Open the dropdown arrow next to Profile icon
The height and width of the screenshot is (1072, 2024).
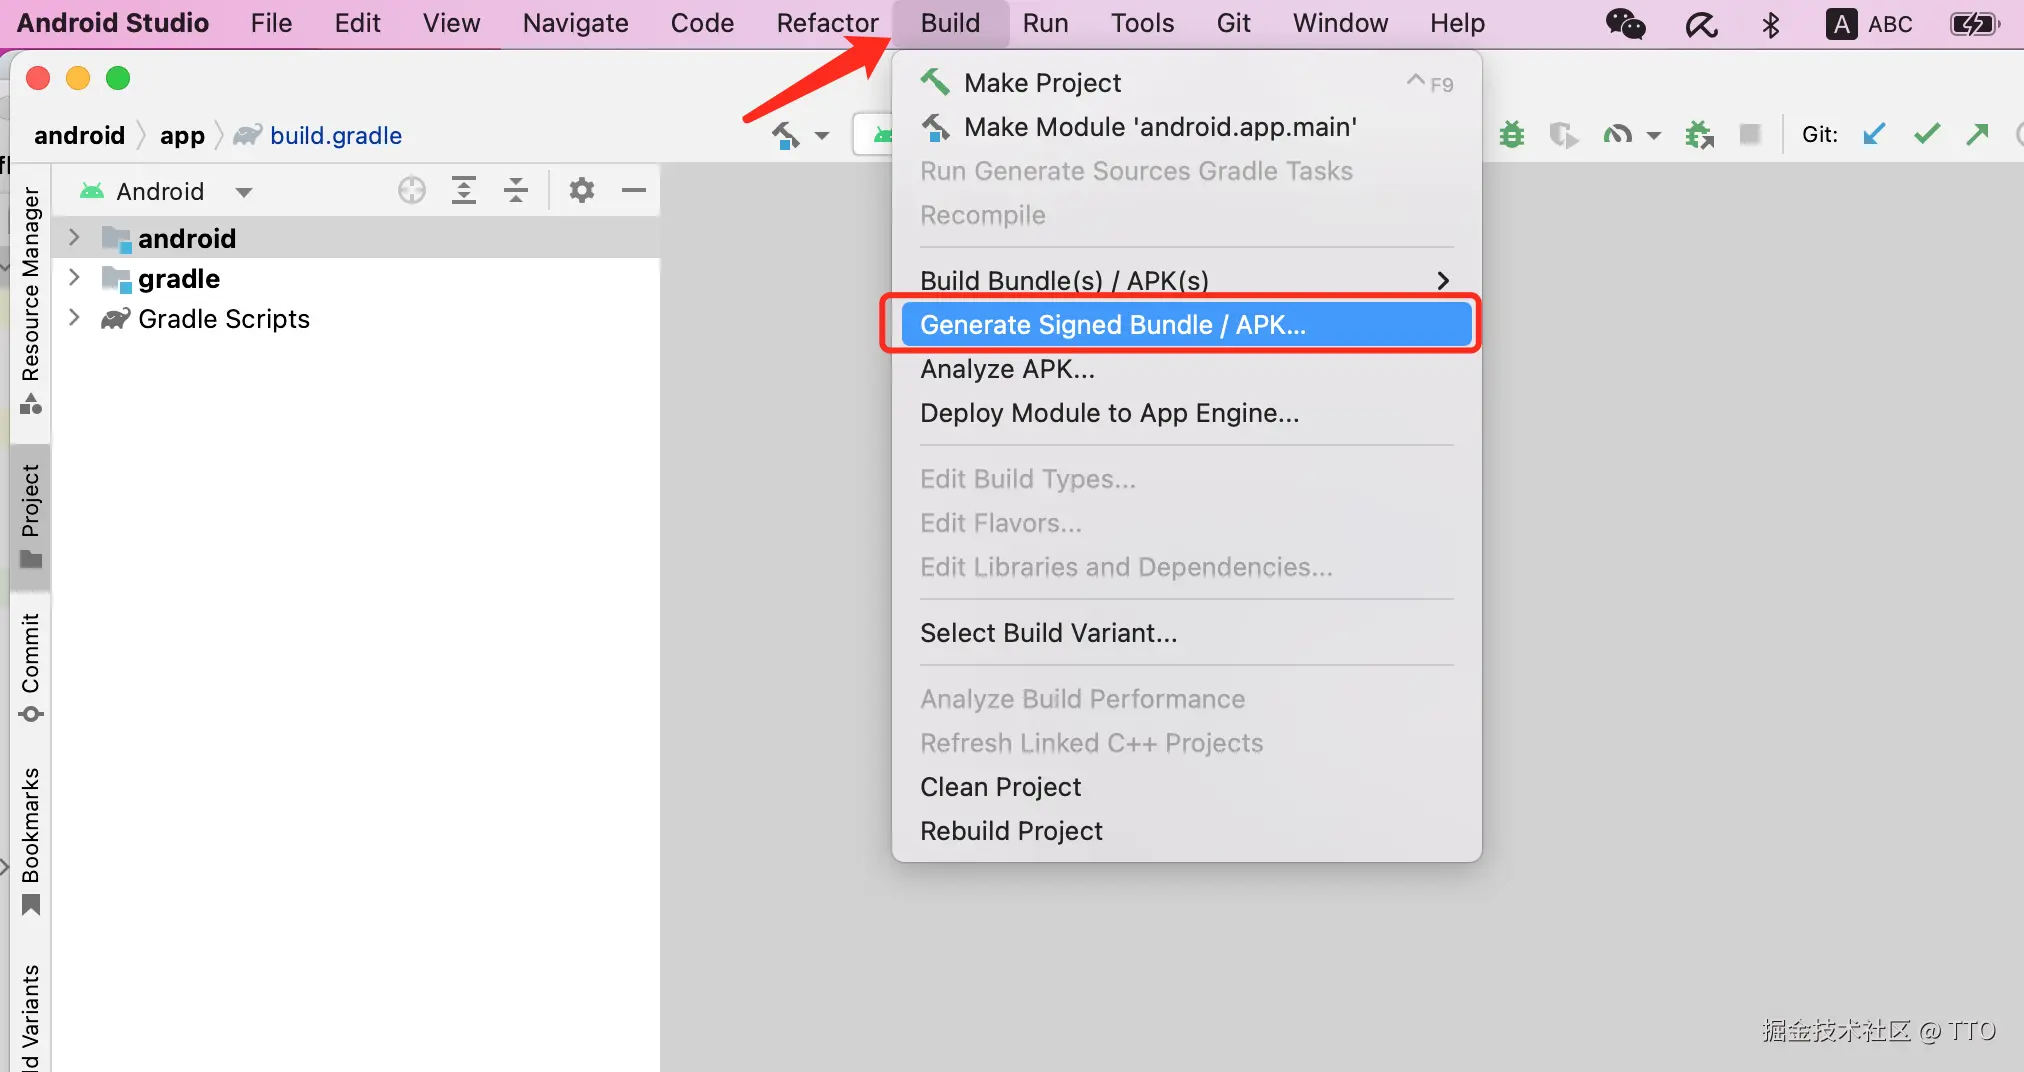tap(1653, 135)
